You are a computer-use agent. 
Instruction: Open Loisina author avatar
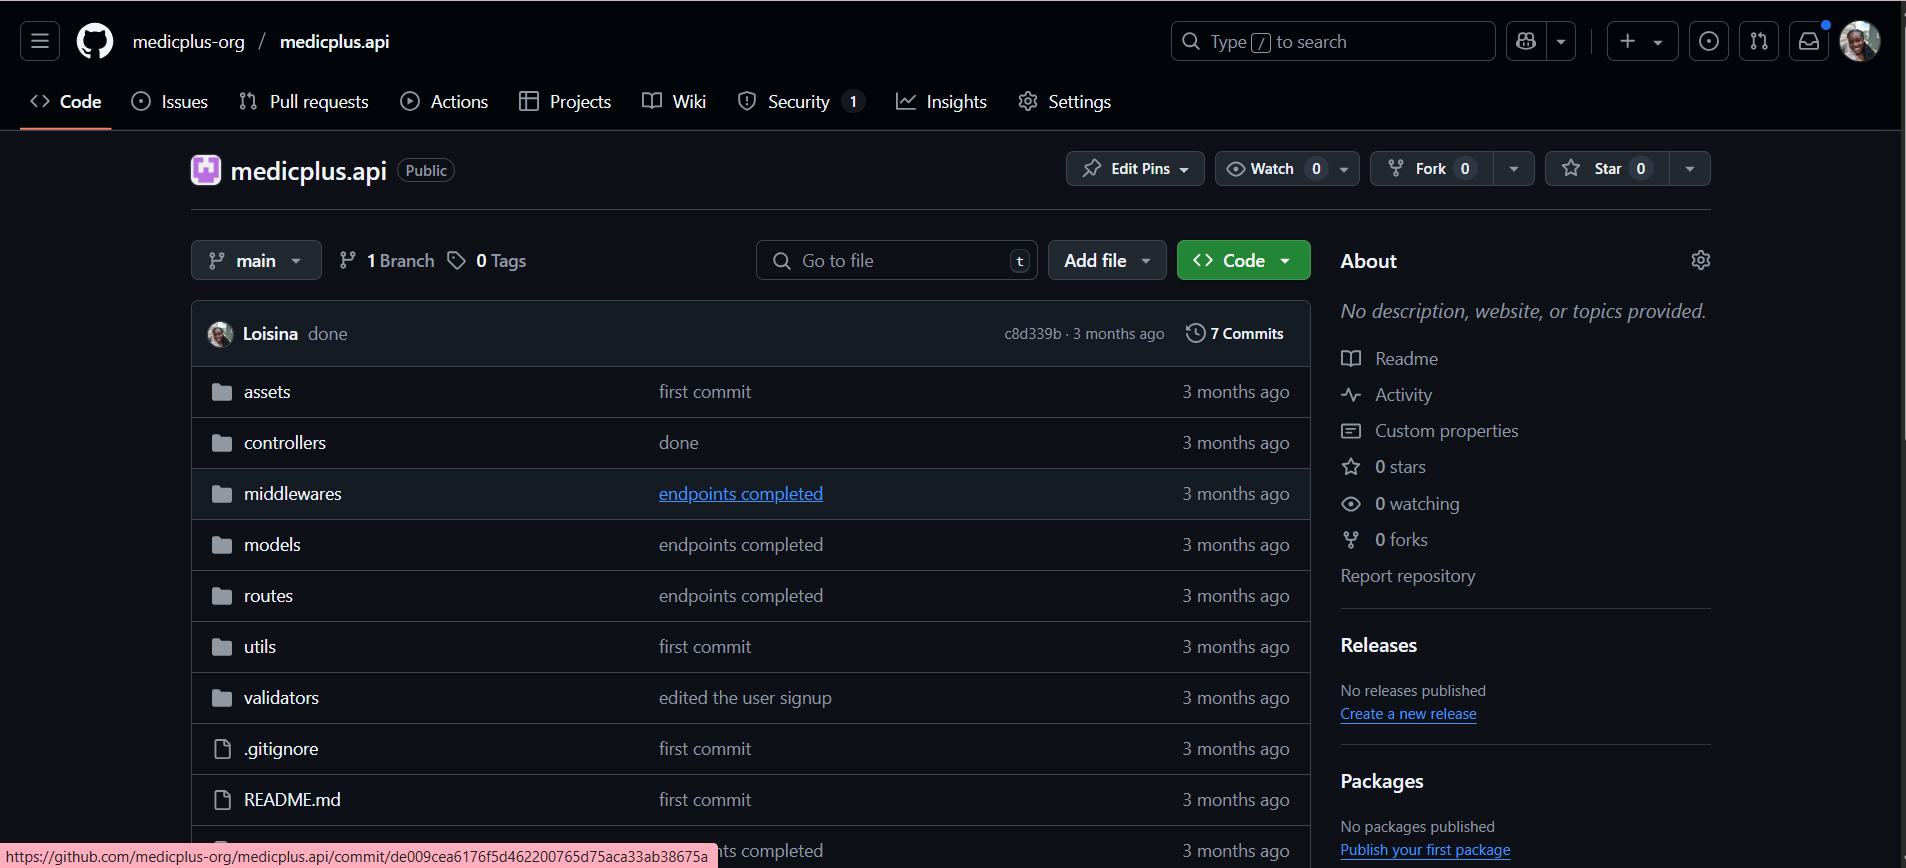[x=220, y=334]
